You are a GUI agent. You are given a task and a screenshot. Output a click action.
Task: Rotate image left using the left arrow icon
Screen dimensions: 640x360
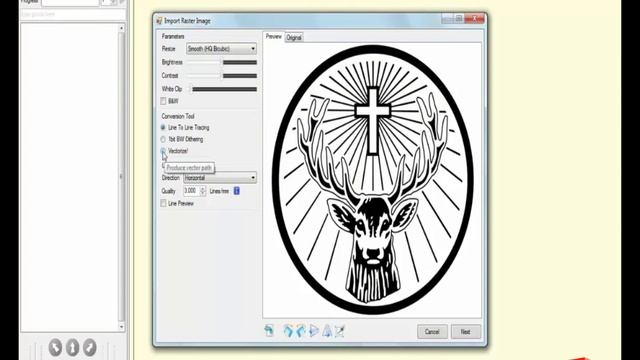pos(289,331)
